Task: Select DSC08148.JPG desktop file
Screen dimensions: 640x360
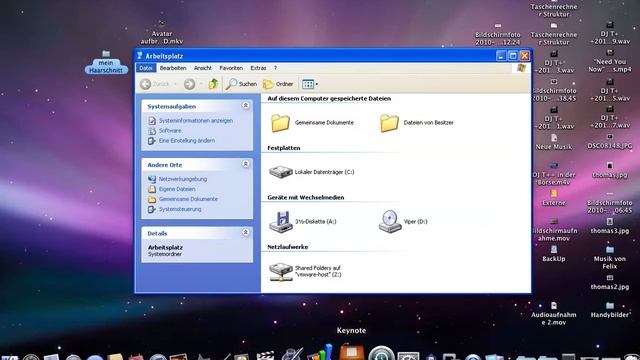Action: [x=610, y=141]
